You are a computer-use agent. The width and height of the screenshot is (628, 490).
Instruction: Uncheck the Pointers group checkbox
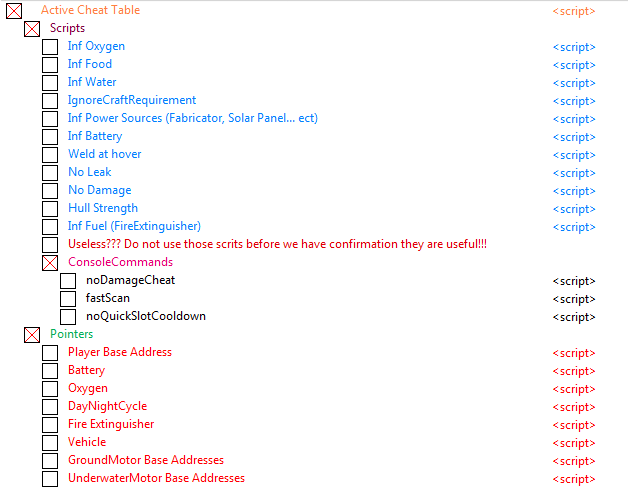tap(32, 335)
